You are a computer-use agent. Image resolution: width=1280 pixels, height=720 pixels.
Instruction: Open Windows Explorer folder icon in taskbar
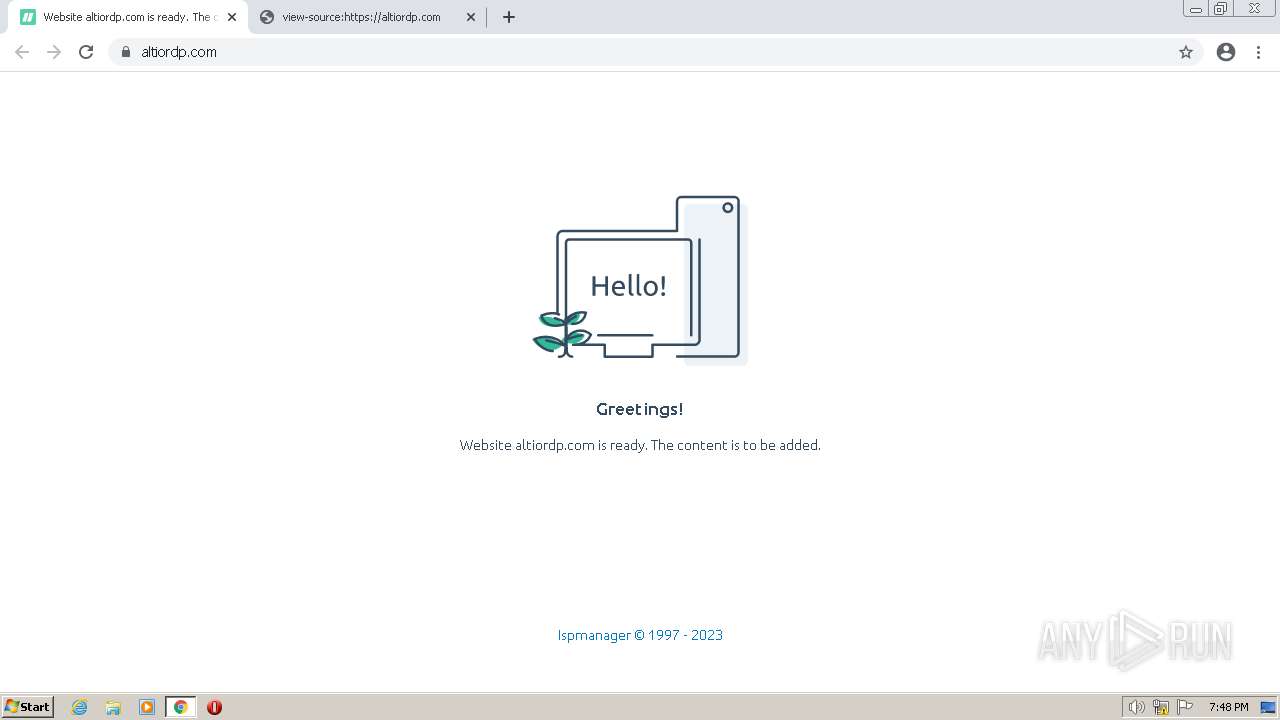coord(113,707)
